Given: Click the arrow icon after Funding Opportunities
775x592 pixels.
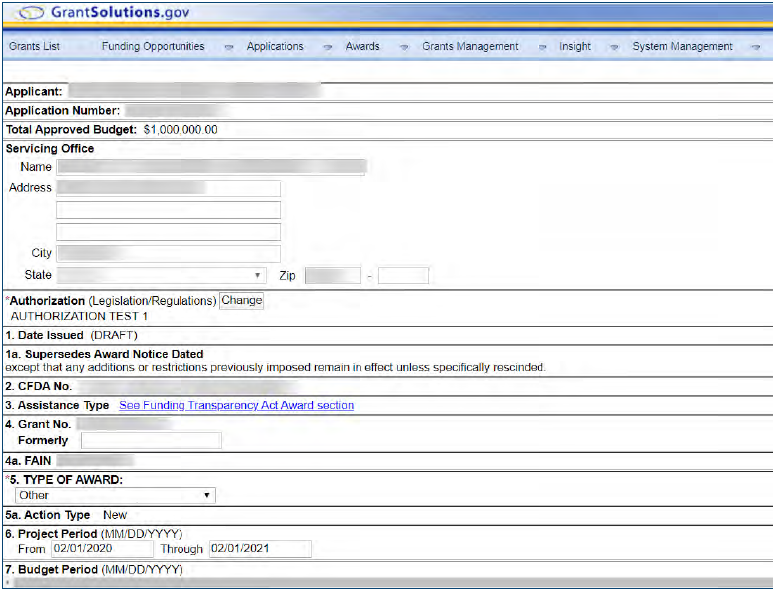Looking at the screenshot, I should pyautogui.click(x=229, y=47).
